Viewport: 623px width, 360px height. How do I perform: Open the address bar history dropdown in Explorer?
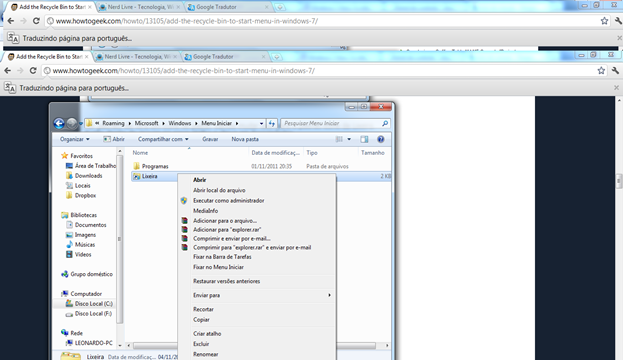pos(261,123)
